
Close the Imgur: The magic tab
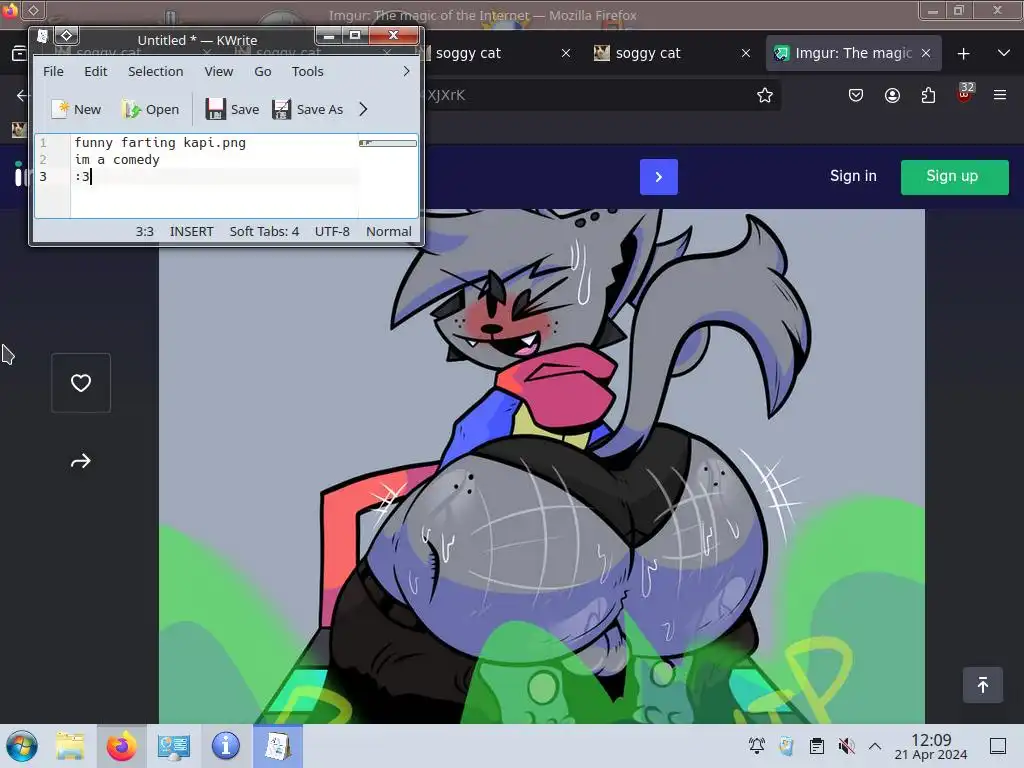tap(926, 53)
